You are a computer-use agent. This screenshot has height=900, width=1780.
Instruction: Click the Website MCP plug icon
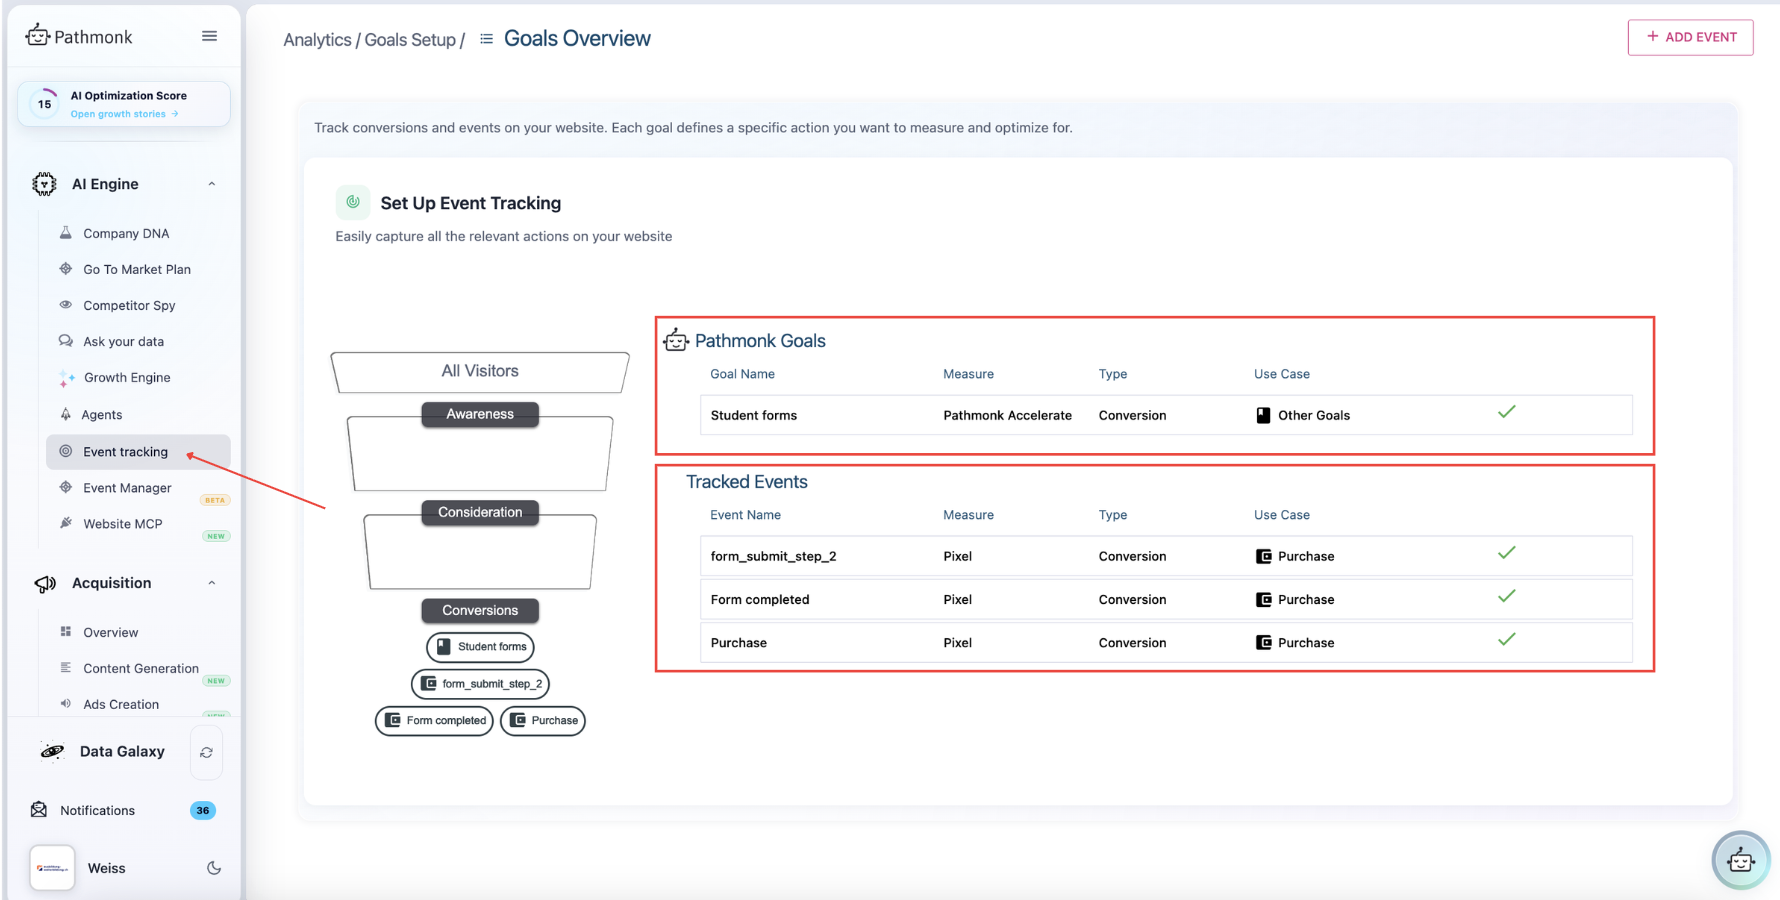[66, 523]
